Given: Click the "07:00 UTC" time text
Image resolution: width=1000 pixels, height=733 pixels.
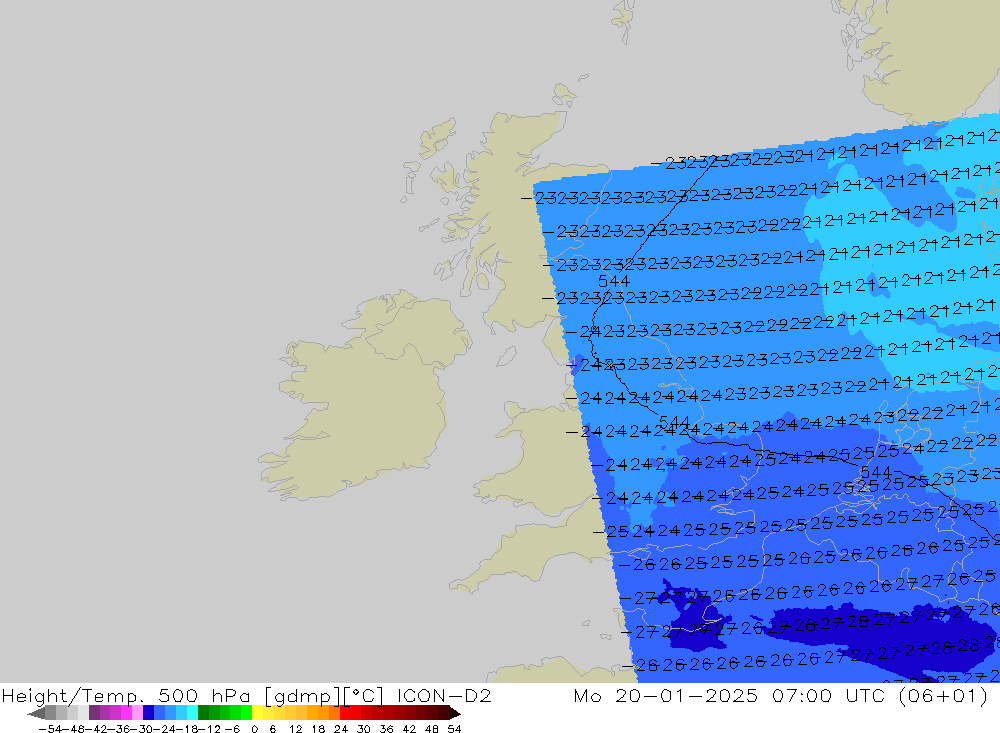Looking at the screenshot, I should 829,695.
